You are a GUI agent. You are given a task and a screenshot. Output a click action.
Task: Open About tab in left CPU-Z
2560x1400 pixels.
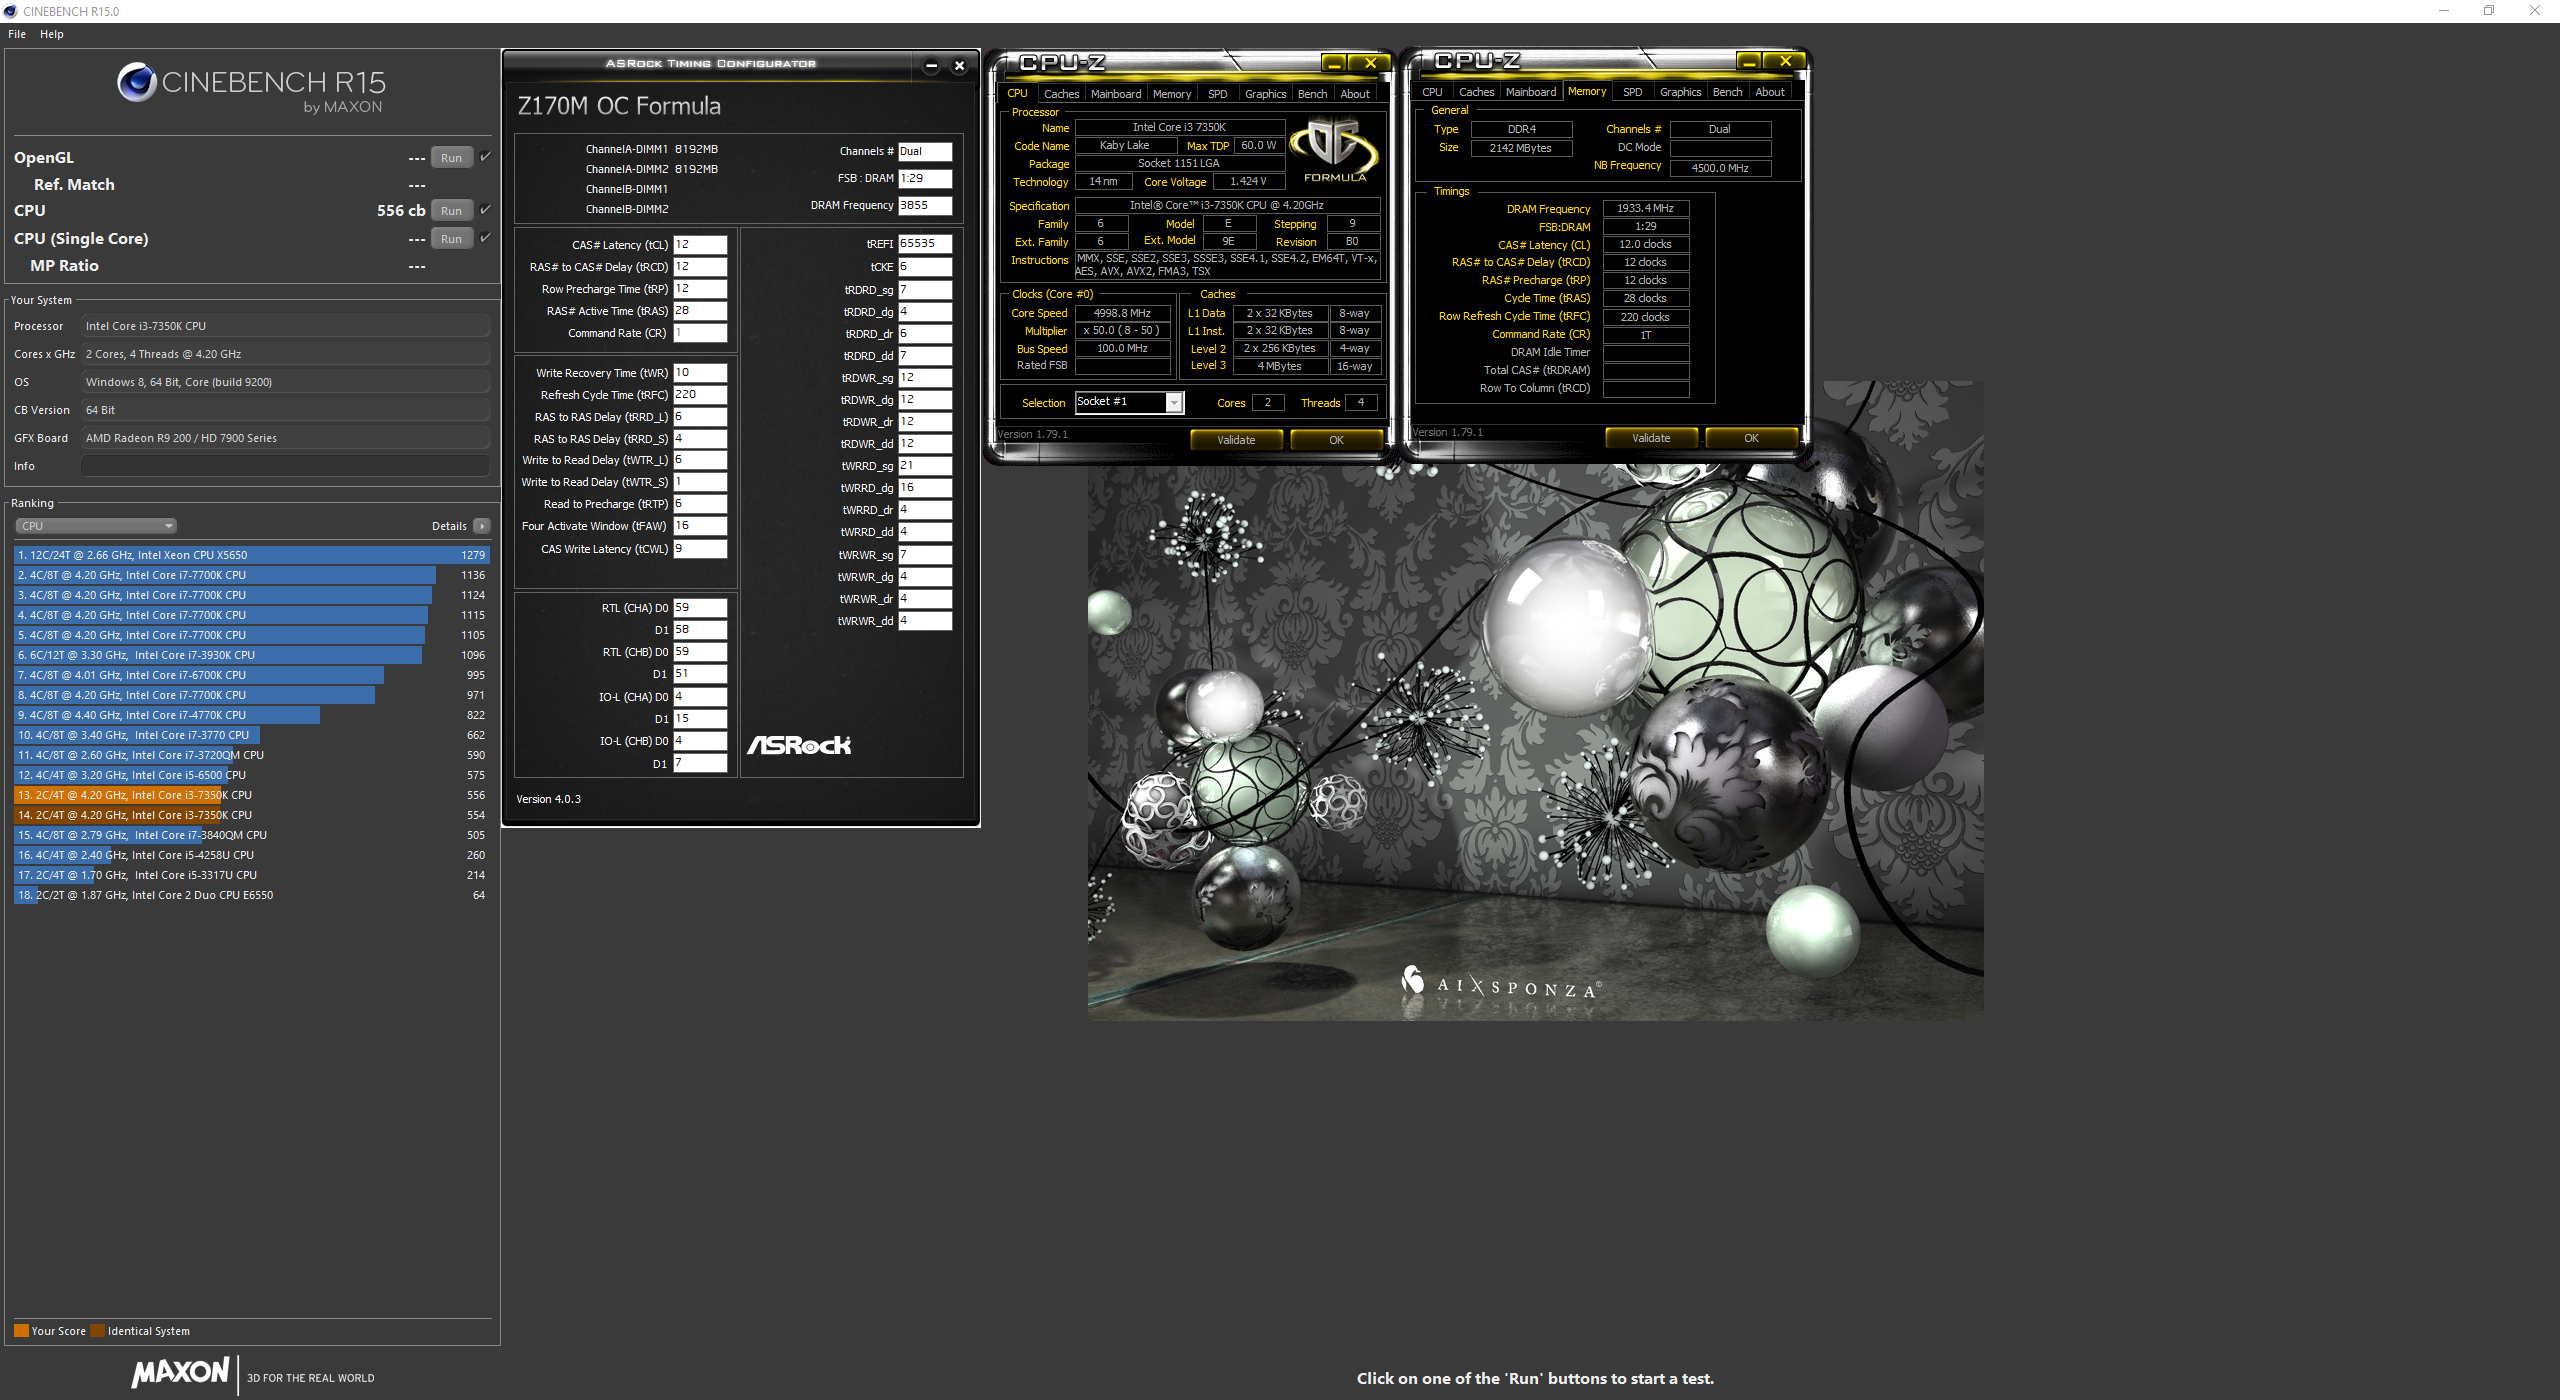tap(1355, 94)
